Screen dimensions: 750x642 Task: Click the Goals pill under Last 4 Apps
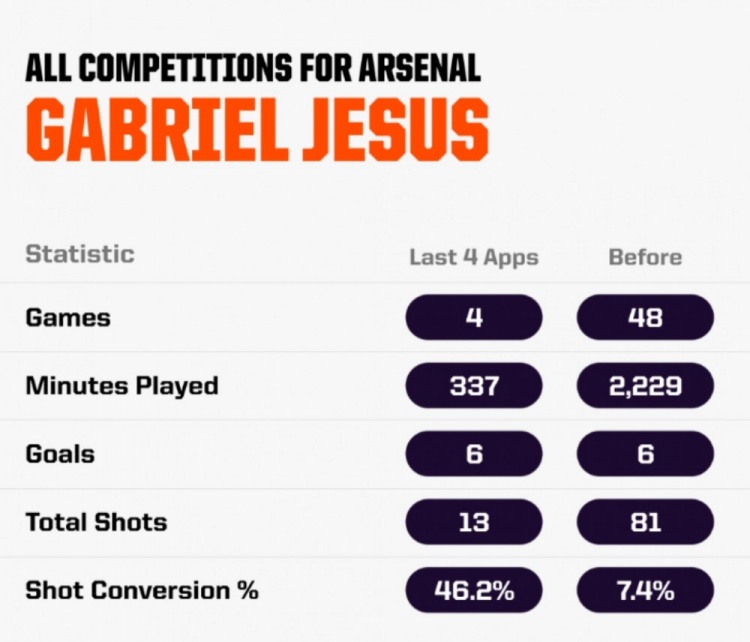click(474, 454)
